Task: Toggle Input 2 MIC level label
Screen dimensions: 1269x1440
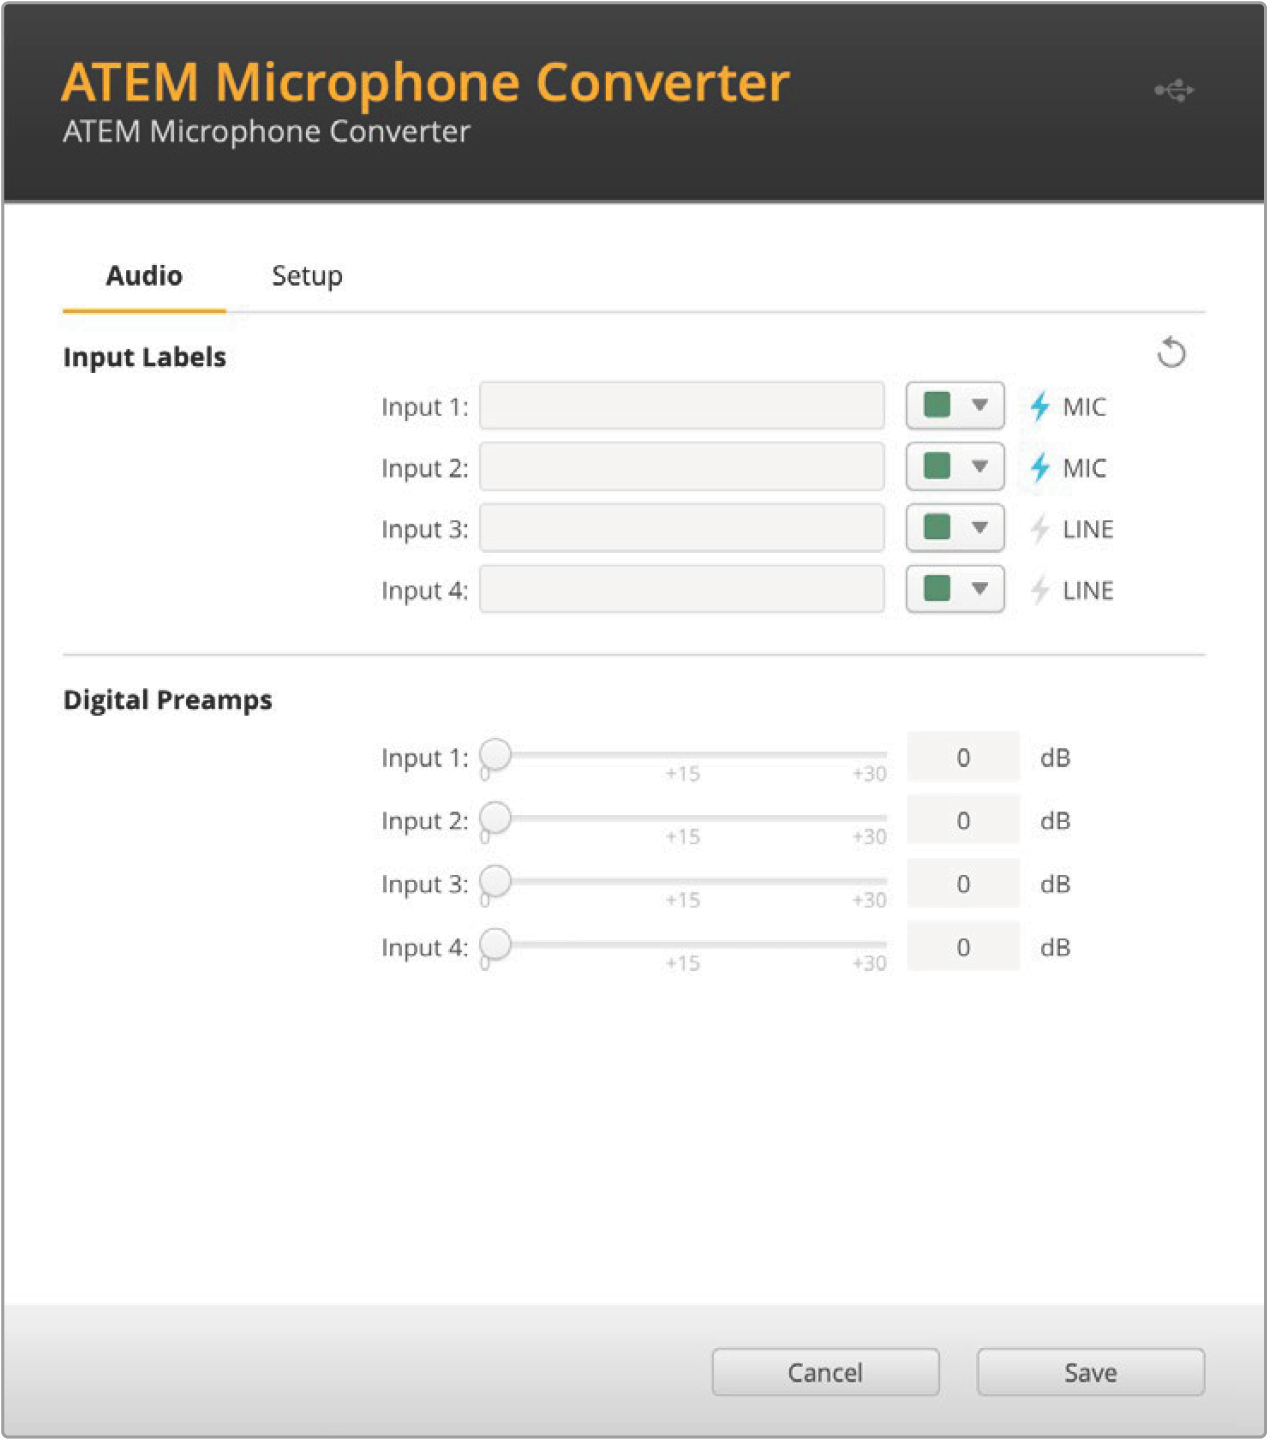Action: tap(1084, 468)
